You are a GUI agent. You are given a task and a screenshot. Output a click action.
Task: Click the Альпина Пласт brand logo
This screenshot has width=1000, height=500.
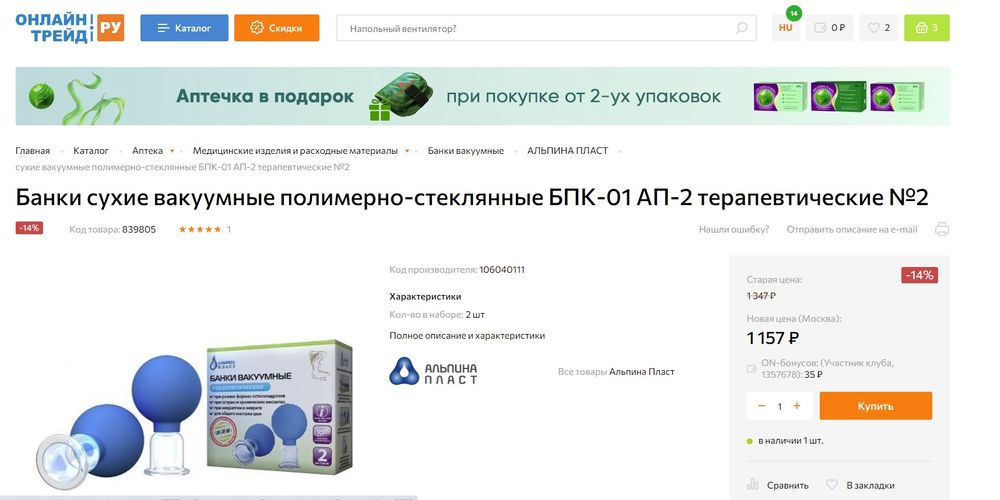(433, 371)
